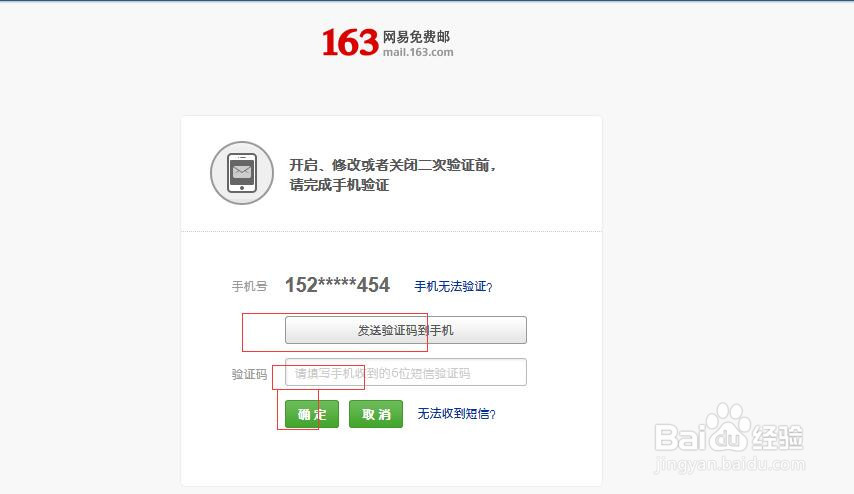Screen dimensions: 854x494
Task: Open the 无法收到短信? help link
Action: 456,414
